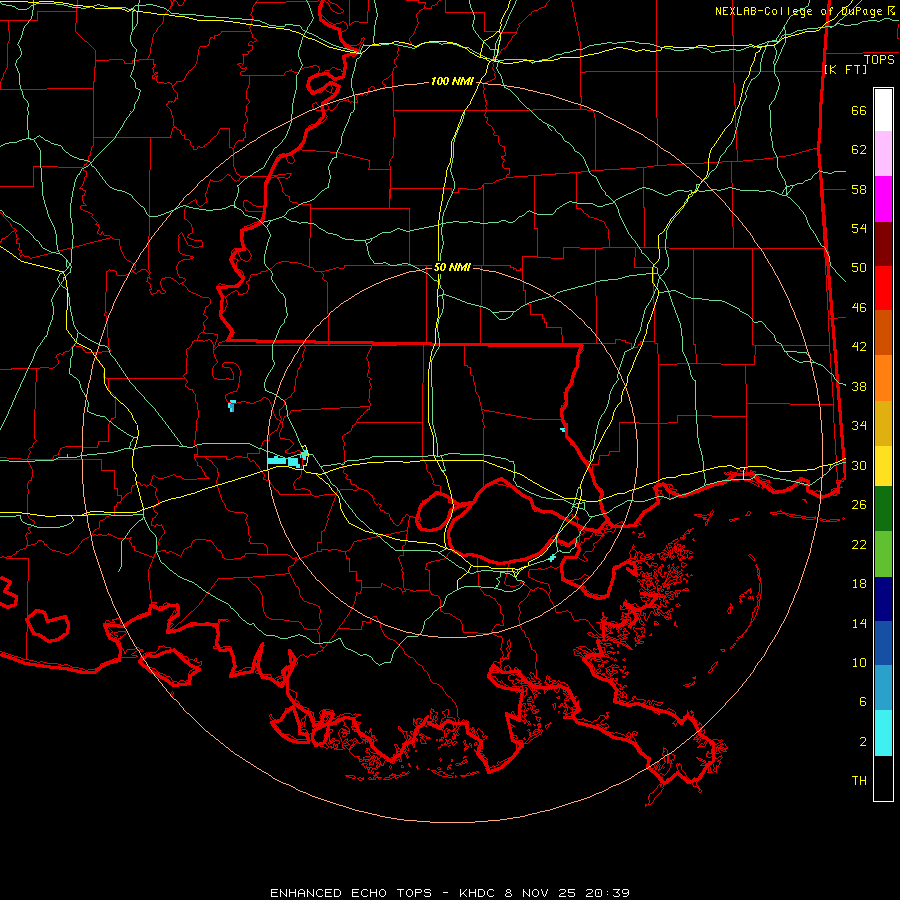The width and height of the screenshot is (900, 900).
Task: Click the black TH legend swatch
Action: pos(883,778)
